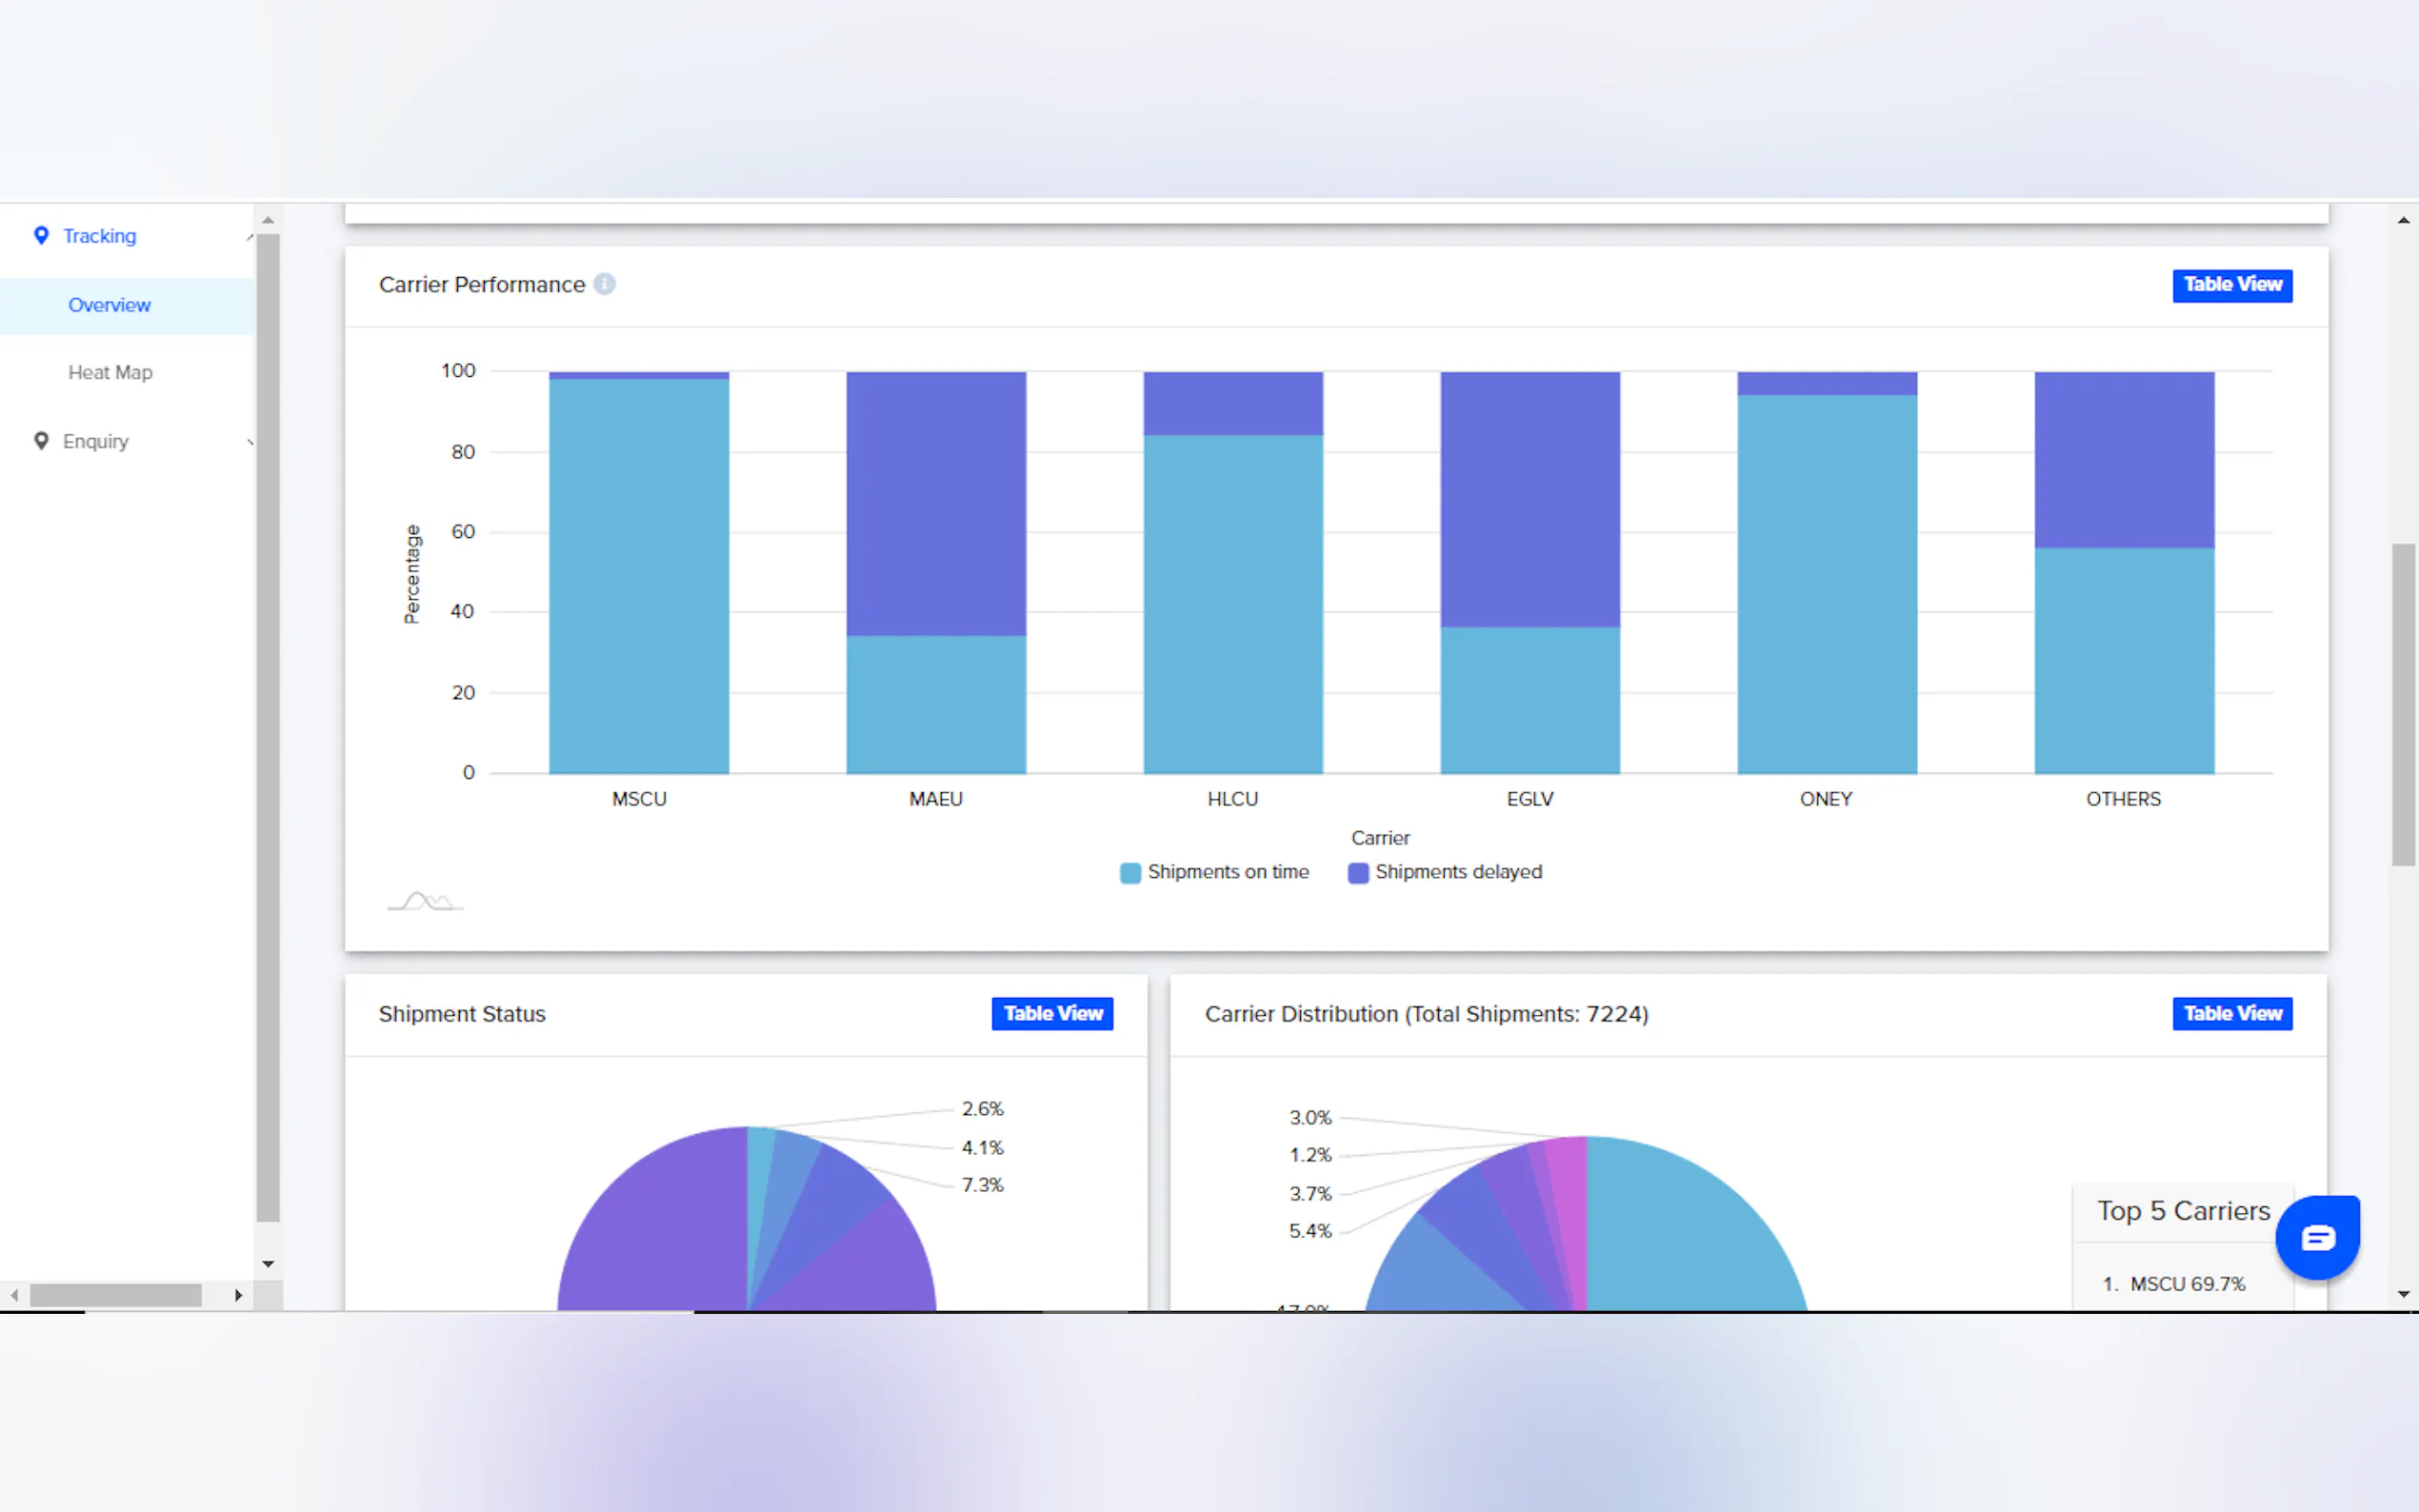Click the 1.2% Carrier Distribution label
The width and height of the screenshot is (2419, 1512).
1310,1155
